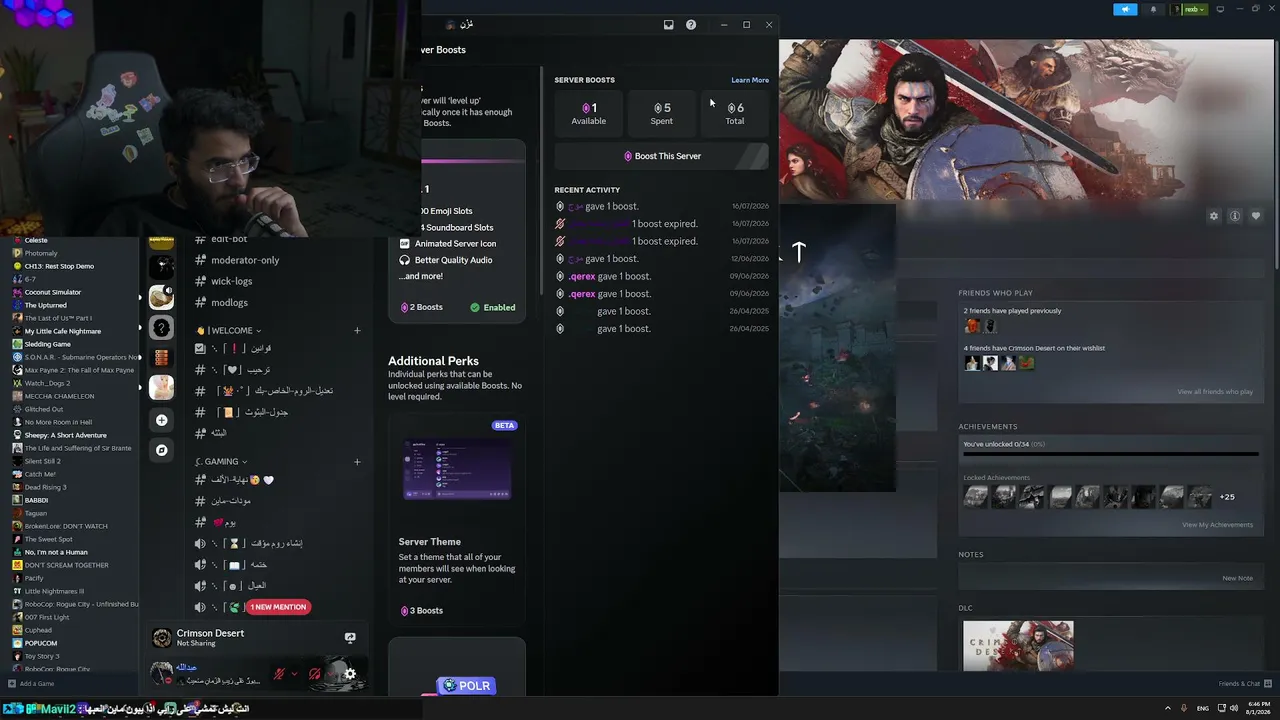Select Photomaly in Steam library
The image size is (1280, 720).
(x=41, y=253)
